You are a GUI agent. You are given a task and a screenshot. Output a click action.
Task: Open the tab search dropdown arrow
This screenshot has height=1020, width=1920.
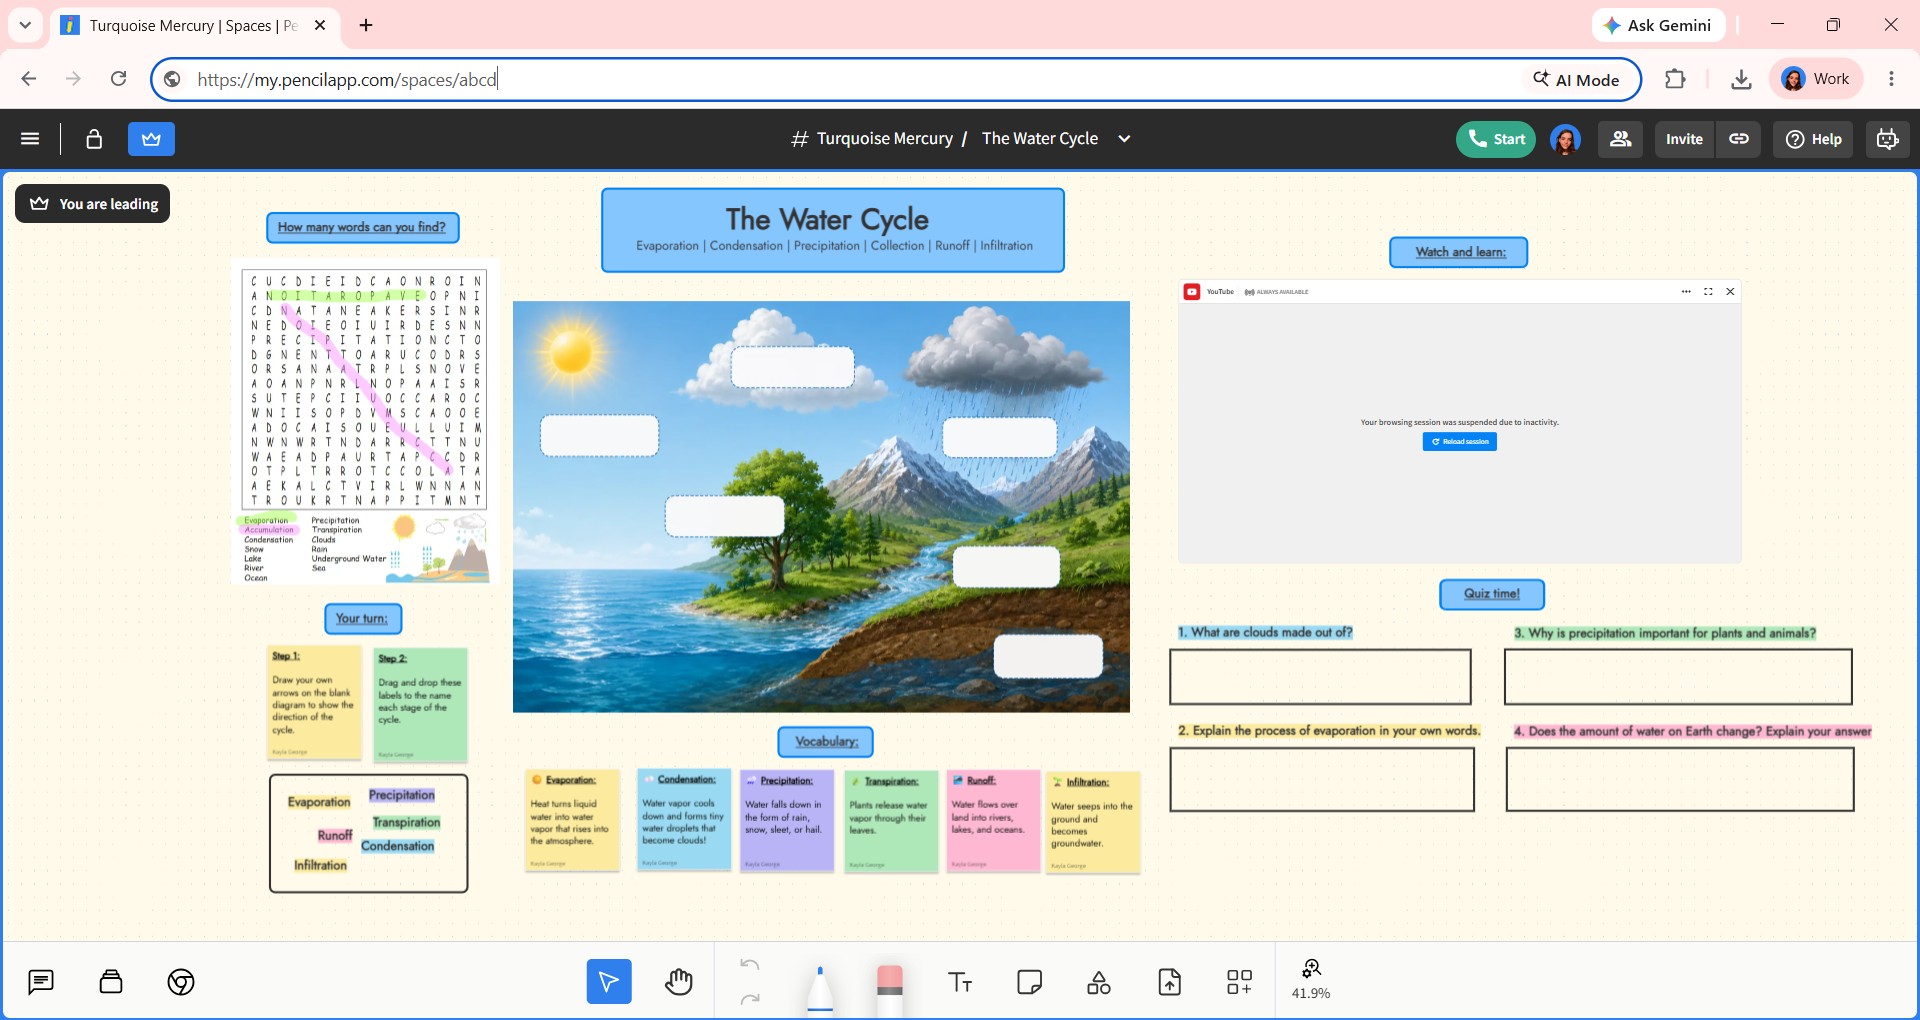click(25, 25)
